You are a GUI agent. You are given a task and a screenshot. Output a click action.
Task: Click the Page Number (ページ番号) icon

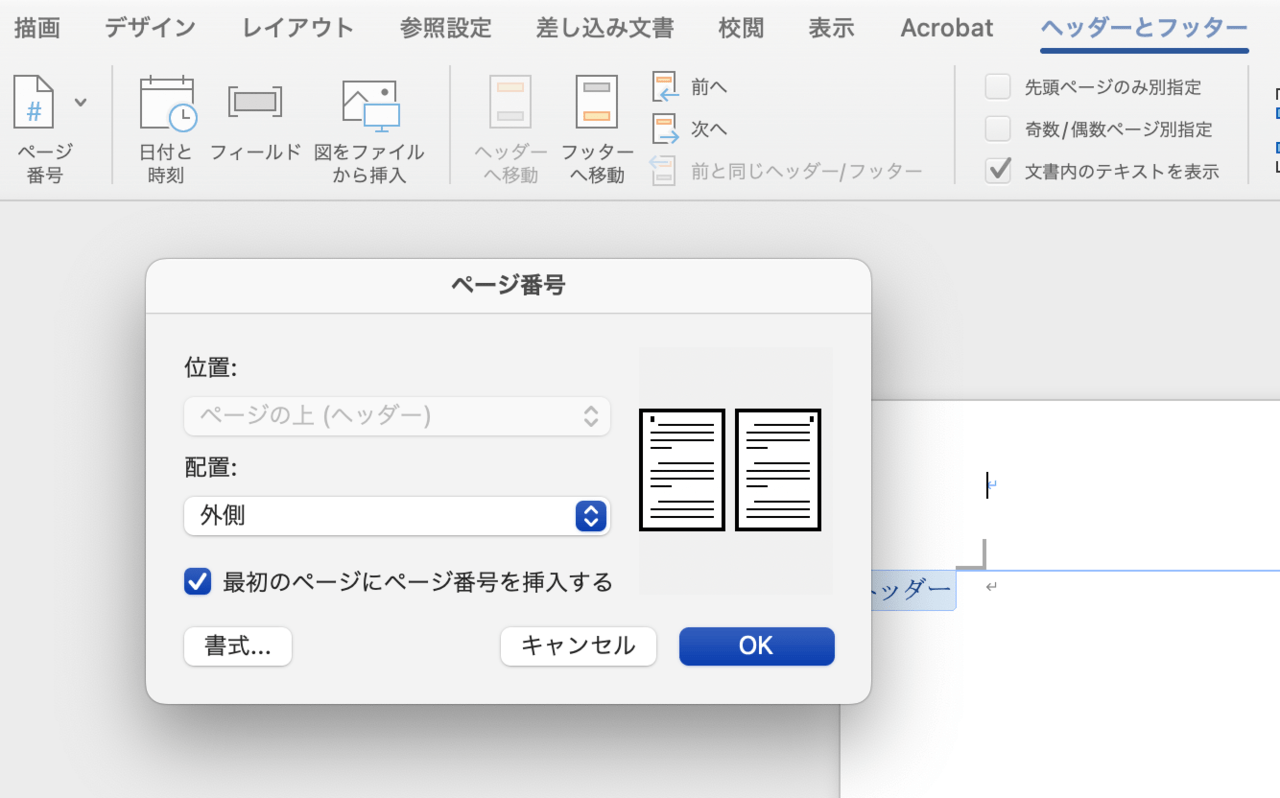point(33,102)
